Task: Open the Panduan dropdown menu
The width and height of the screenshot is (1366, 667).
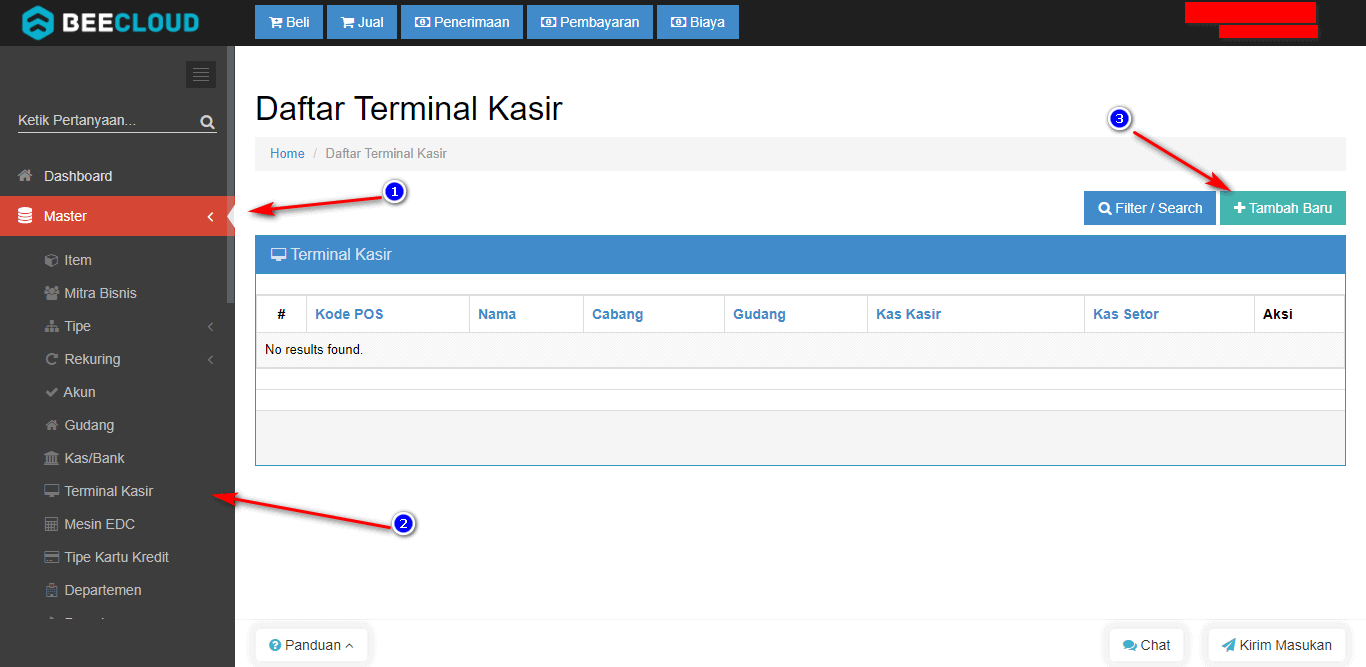Action: (x=311, y=645)
